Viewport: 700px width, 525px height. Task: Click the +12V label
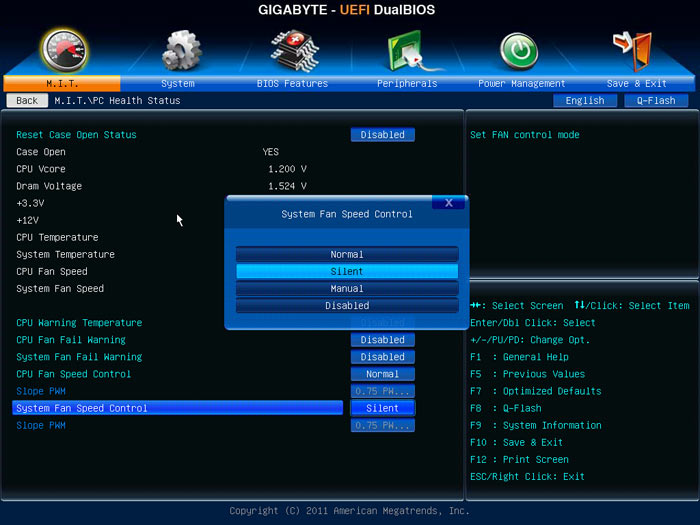28,220
